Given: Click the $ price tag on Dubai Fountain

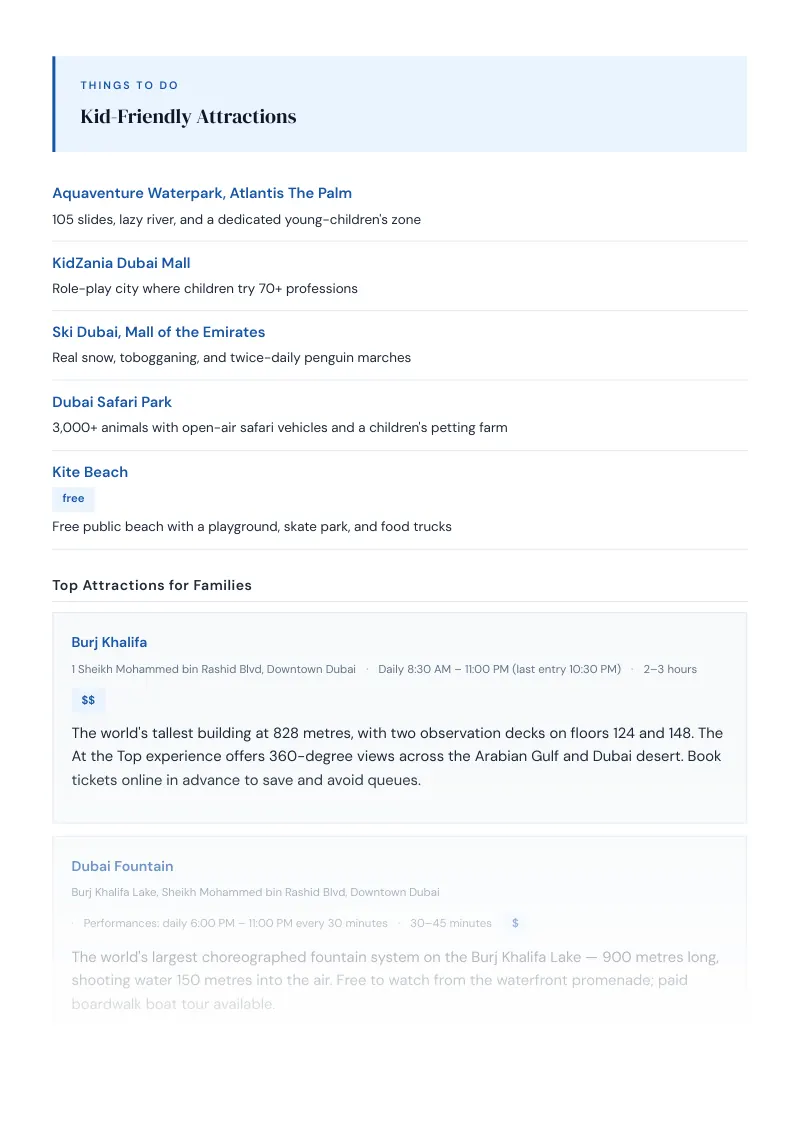Looking at the screenshot, I should 515,923.
